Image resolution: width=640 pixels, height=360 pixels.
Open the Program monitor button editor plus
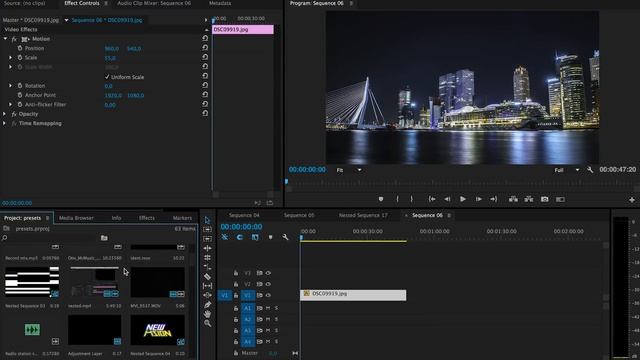coord(632,200)
